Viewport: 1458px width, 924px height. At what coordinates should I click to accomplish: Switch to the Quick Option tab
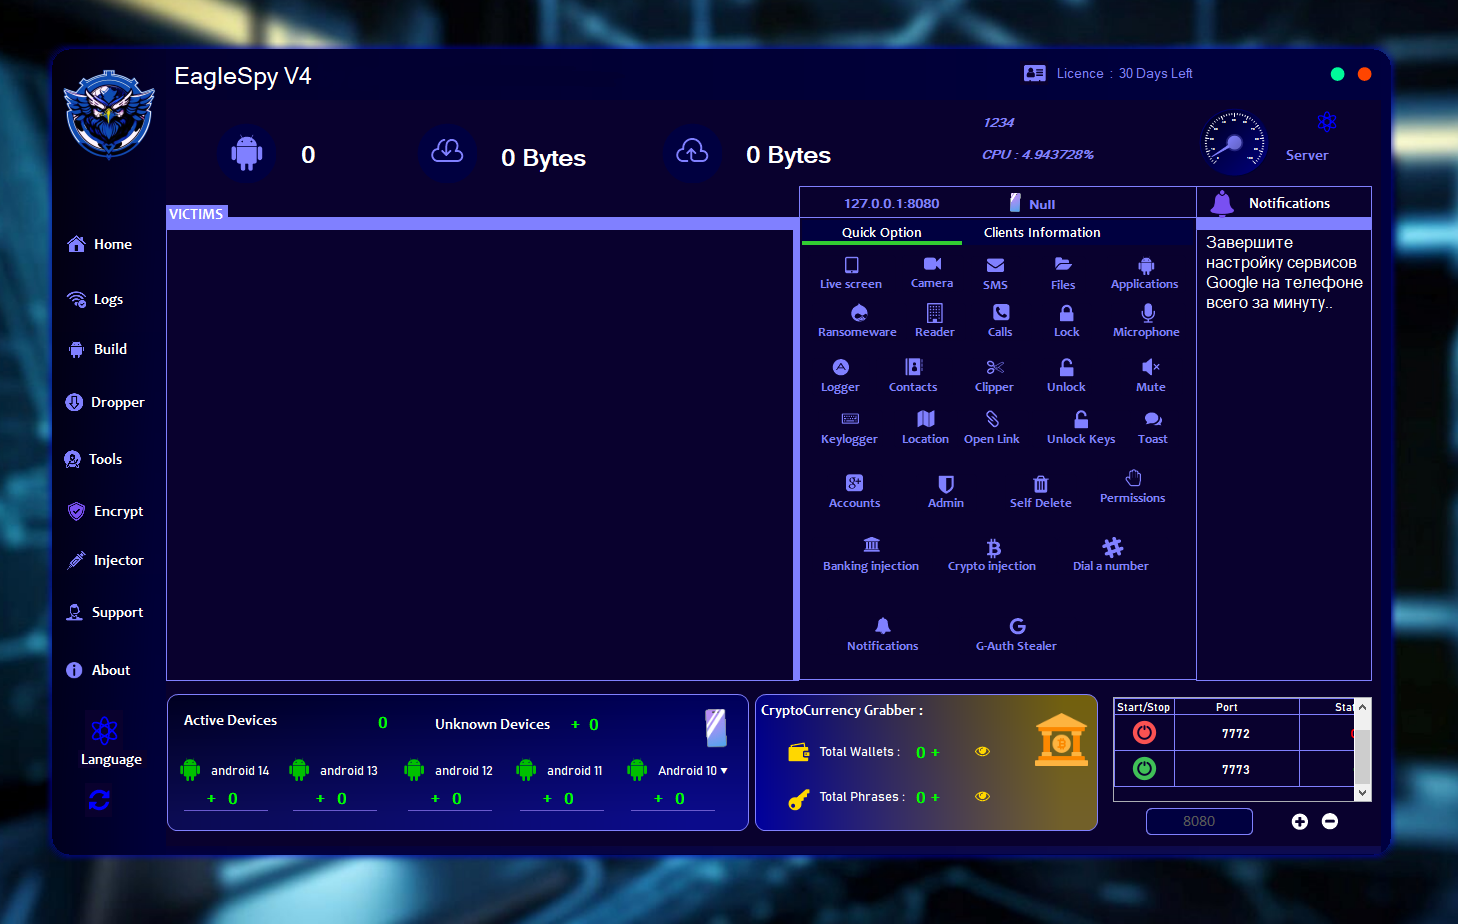(882, 233)
